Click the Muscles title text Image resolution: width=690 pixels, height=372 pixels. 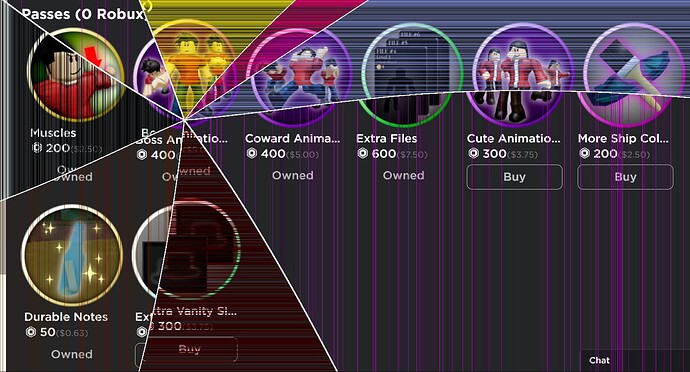tap(53, 133)
